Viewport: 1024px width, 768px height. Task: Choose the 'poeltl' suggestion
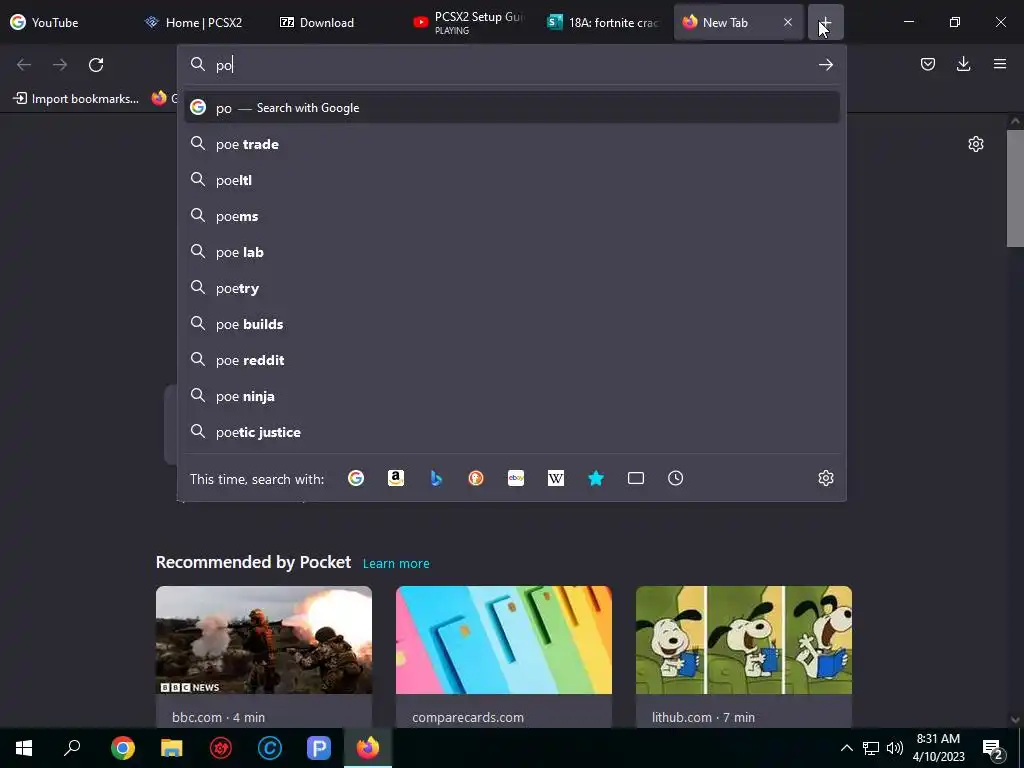point(512,180)
